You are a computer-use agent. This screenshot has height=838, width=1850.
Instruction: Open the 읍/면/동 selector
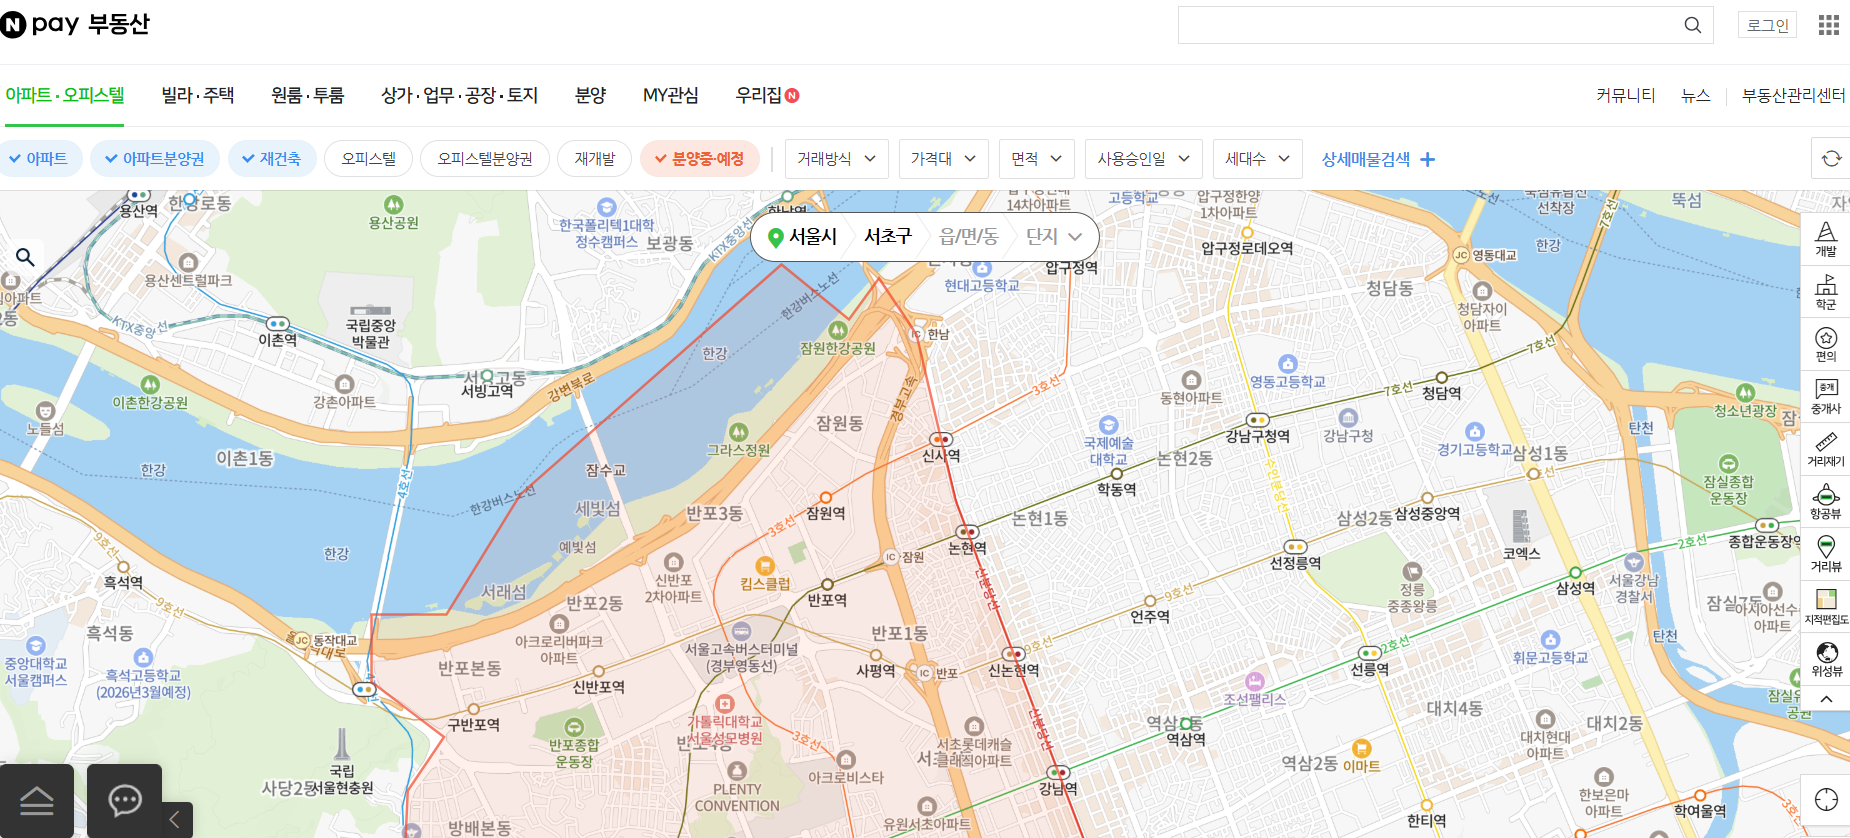[x=969, y=237]
